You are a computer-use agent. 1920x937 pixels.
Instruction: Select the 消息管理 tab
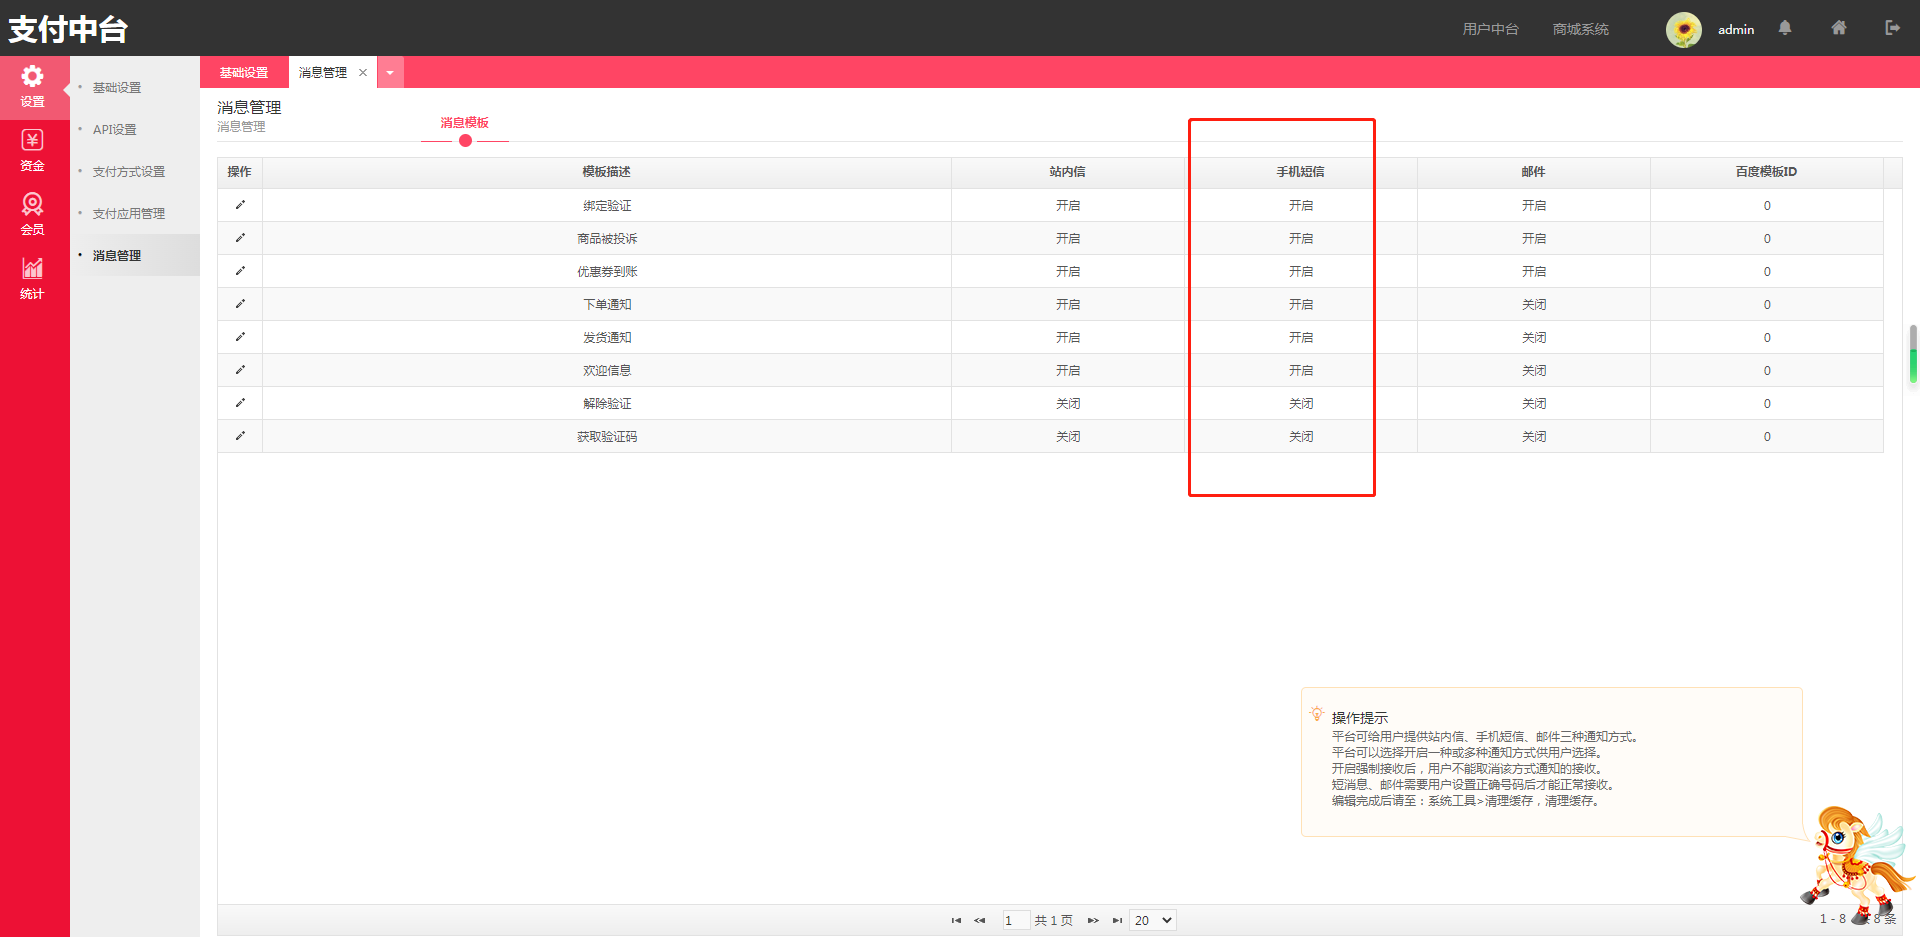323,72
